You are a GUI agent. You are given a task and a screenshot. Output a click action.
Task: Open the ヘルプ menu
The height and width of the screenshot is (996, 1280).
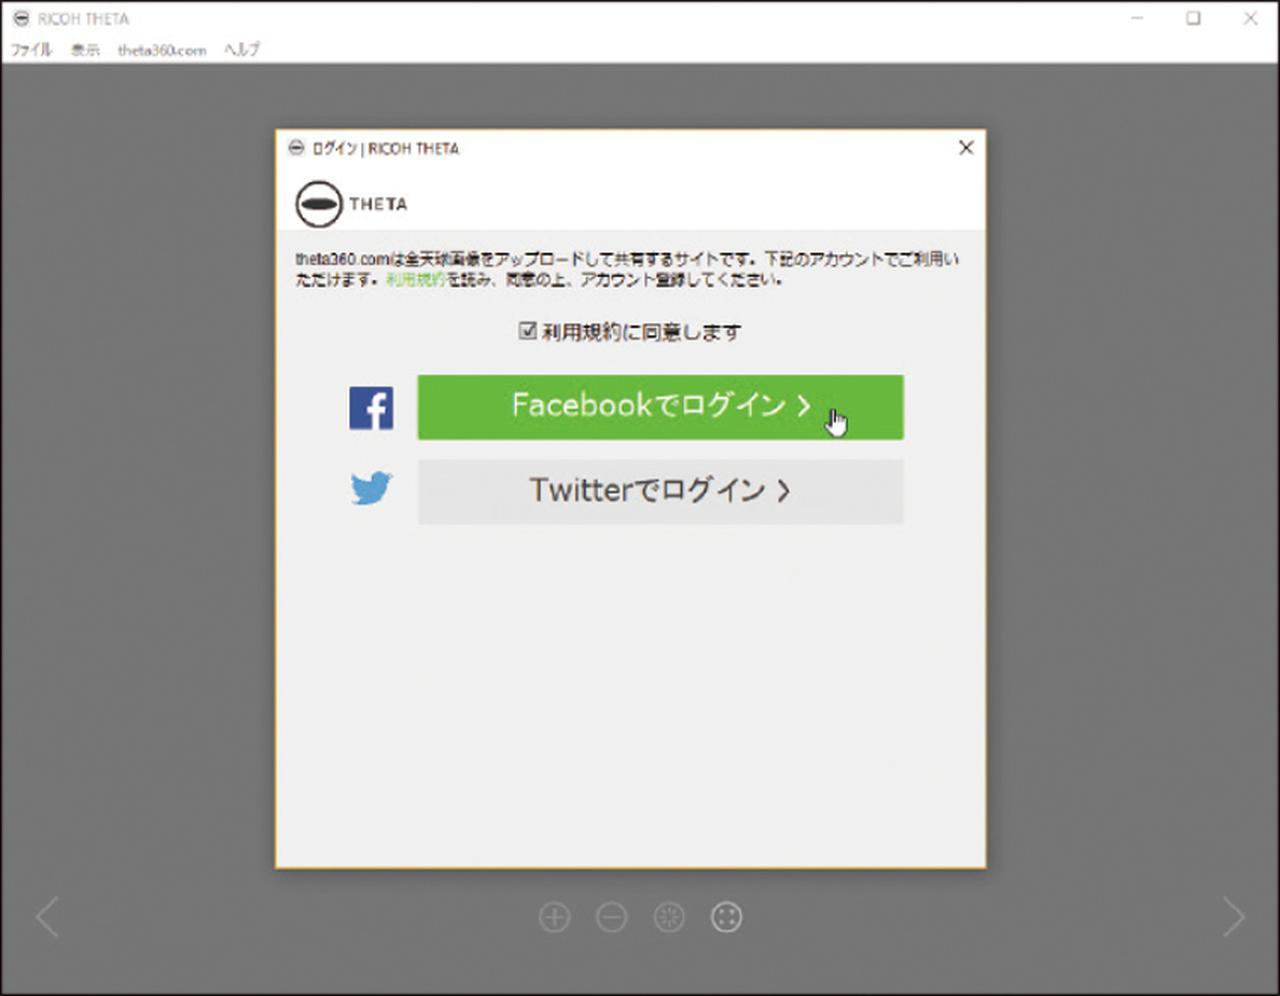(x=242, y=50)
